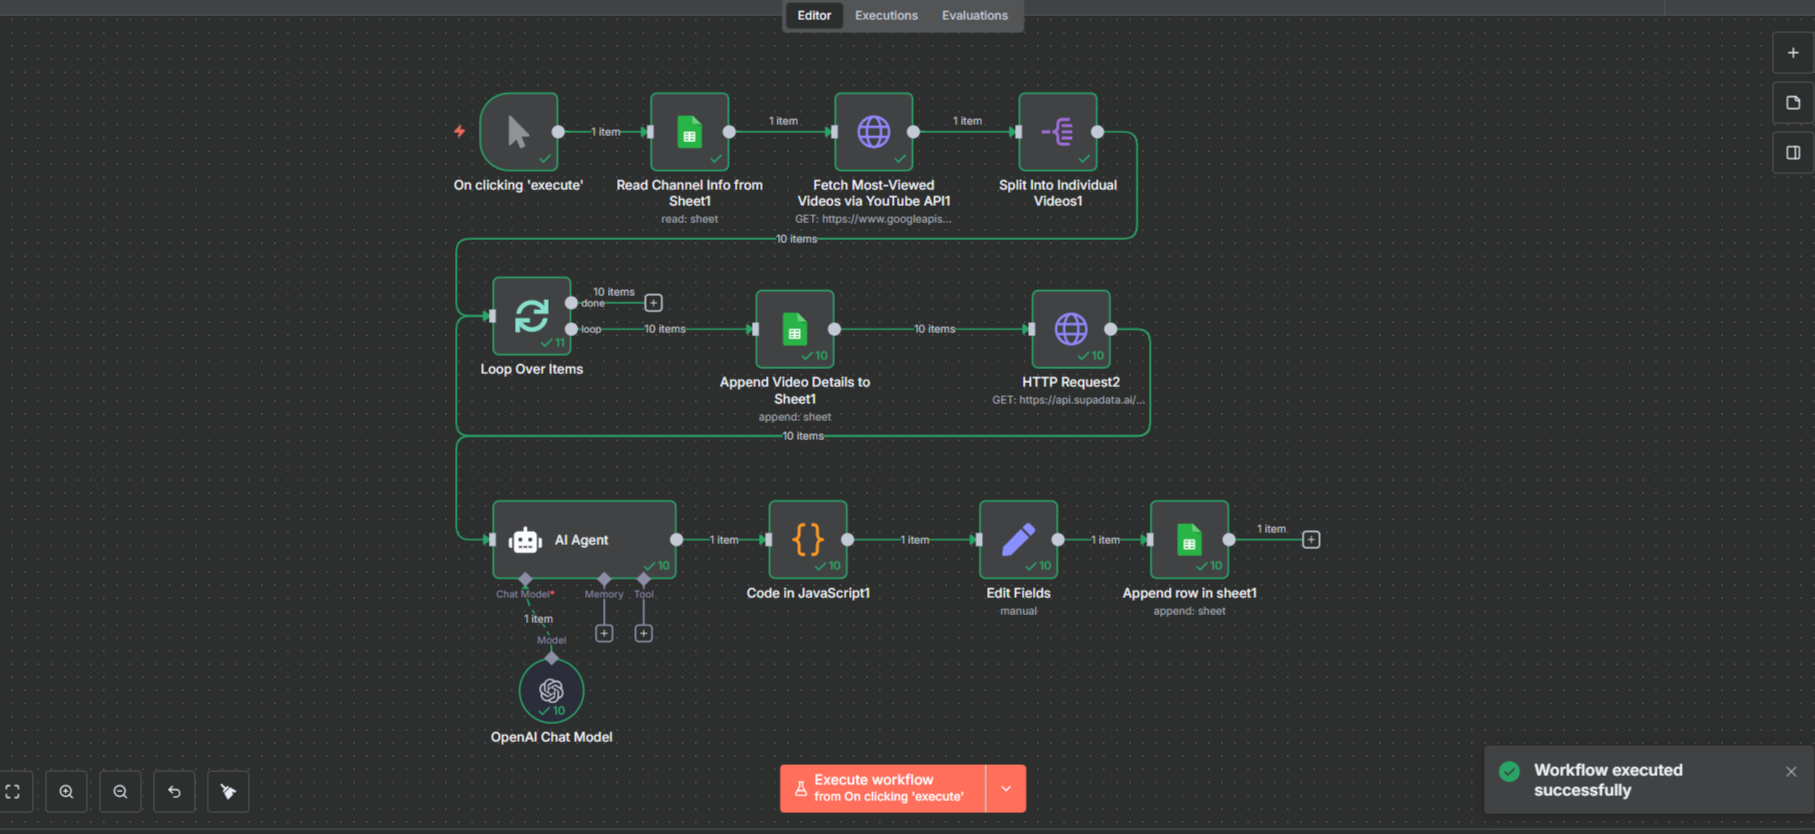Add node to the Memory connector
The height and width of the screenshot is (834, 1815).
point(604,633)
